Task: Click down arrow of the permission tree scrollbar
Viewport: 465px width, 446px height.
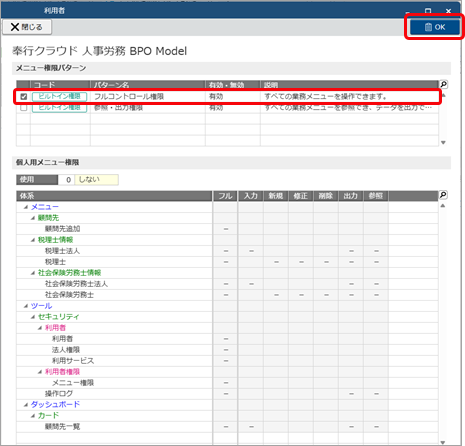Action: 443,442
